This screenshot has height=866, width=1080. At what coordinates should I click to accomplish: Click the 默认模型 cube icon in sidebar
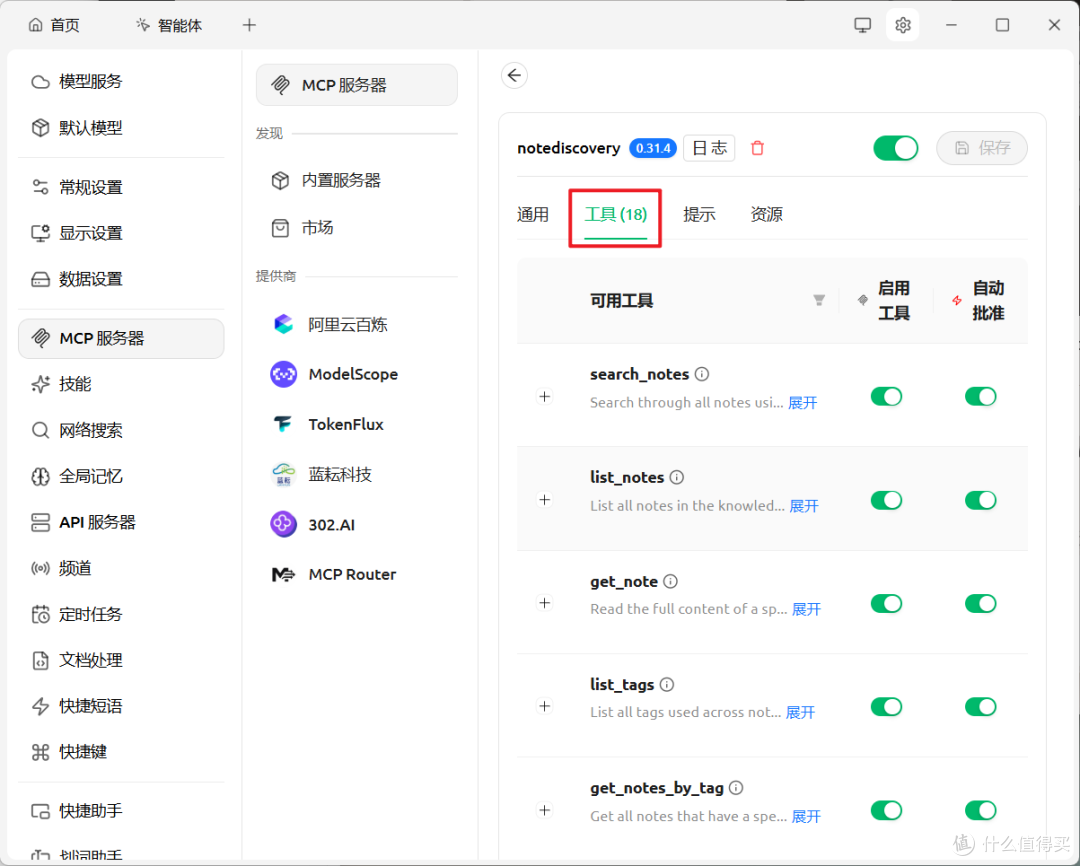click(41, 128)
